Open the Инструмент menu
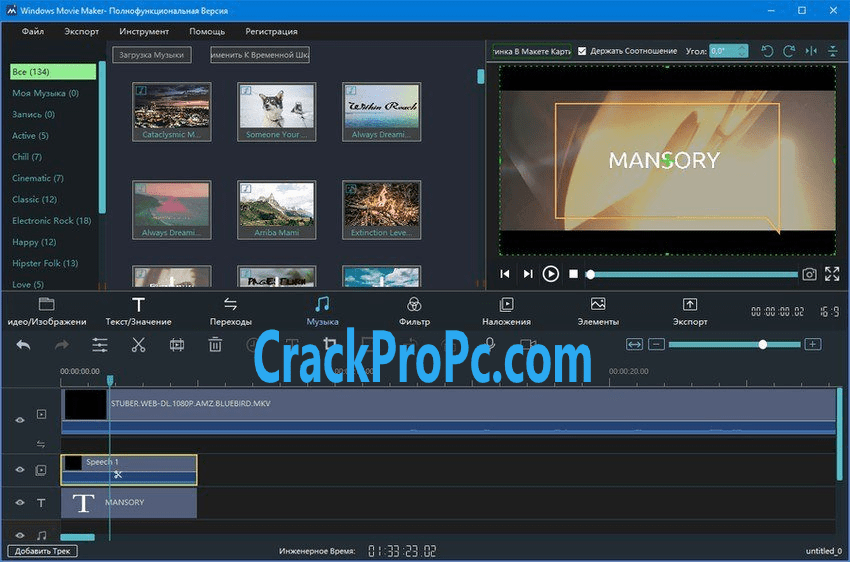This screenshot has width=850, height=562. (144, 31)
